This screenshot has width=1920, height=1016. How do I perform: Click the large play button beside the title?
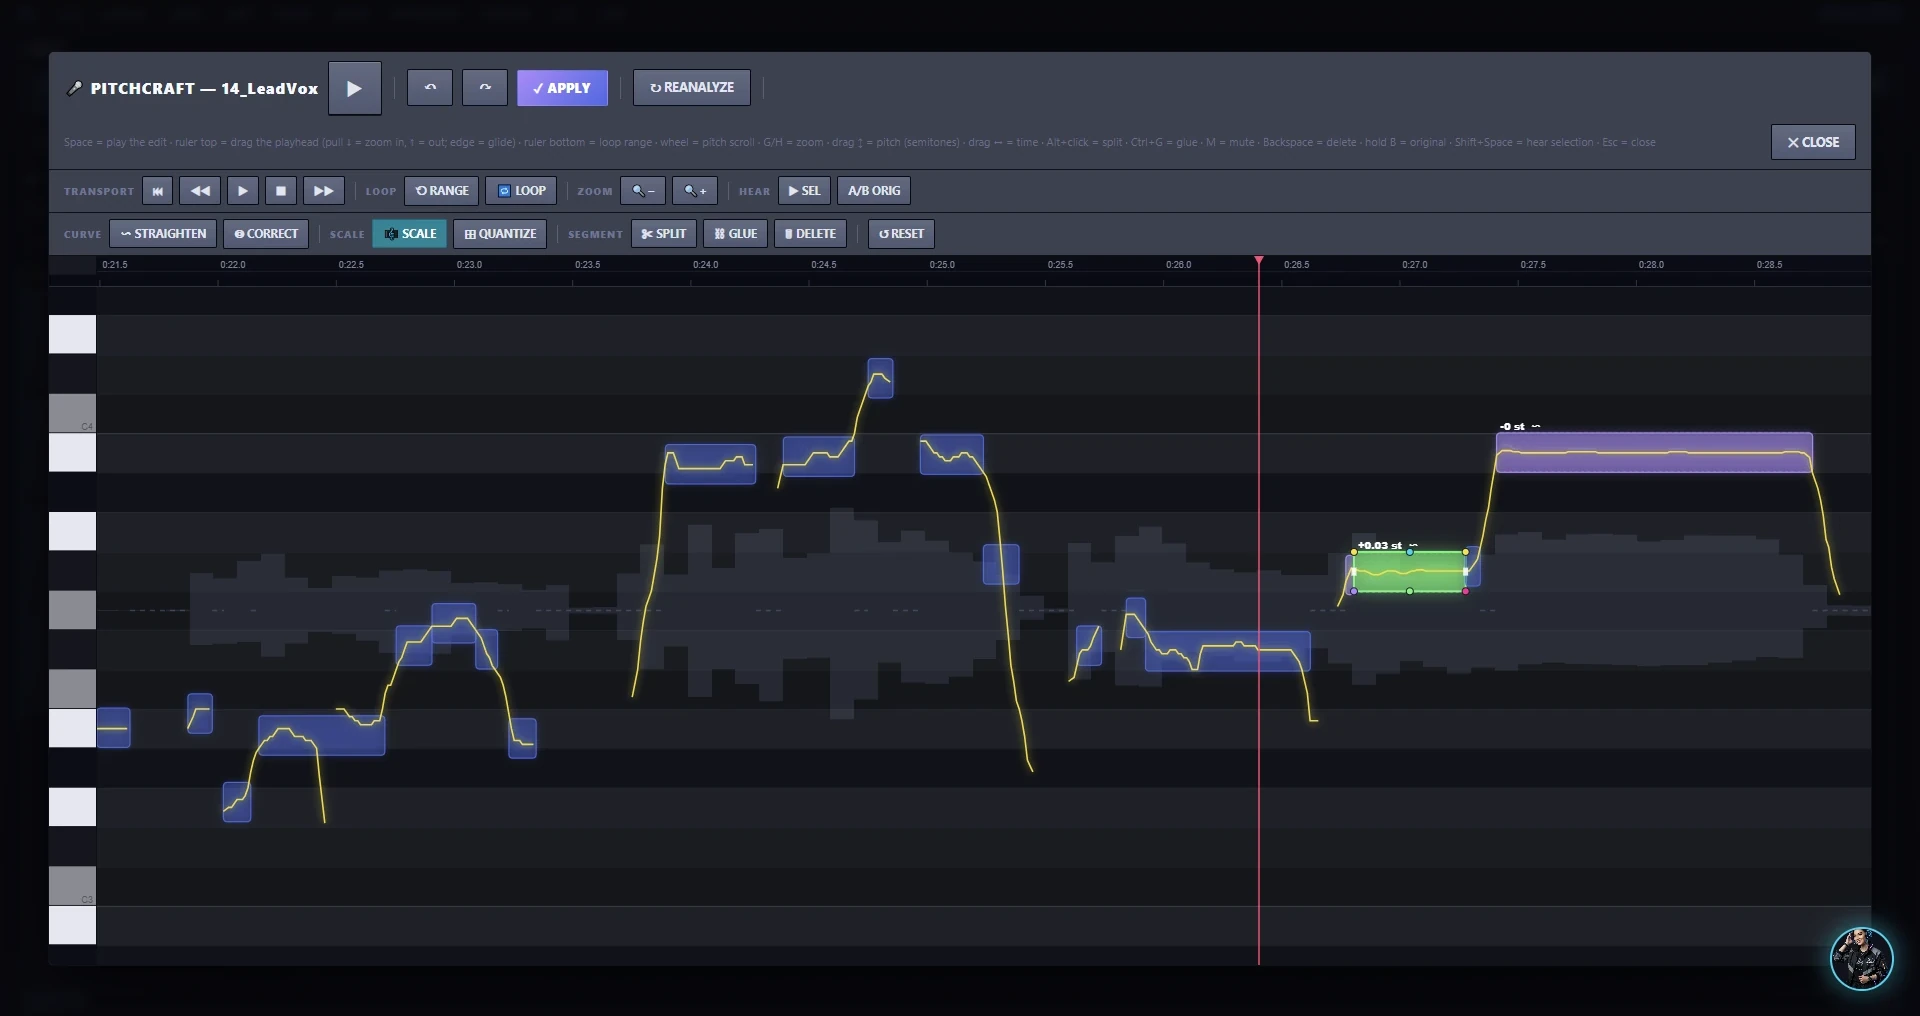click(354, 88)
